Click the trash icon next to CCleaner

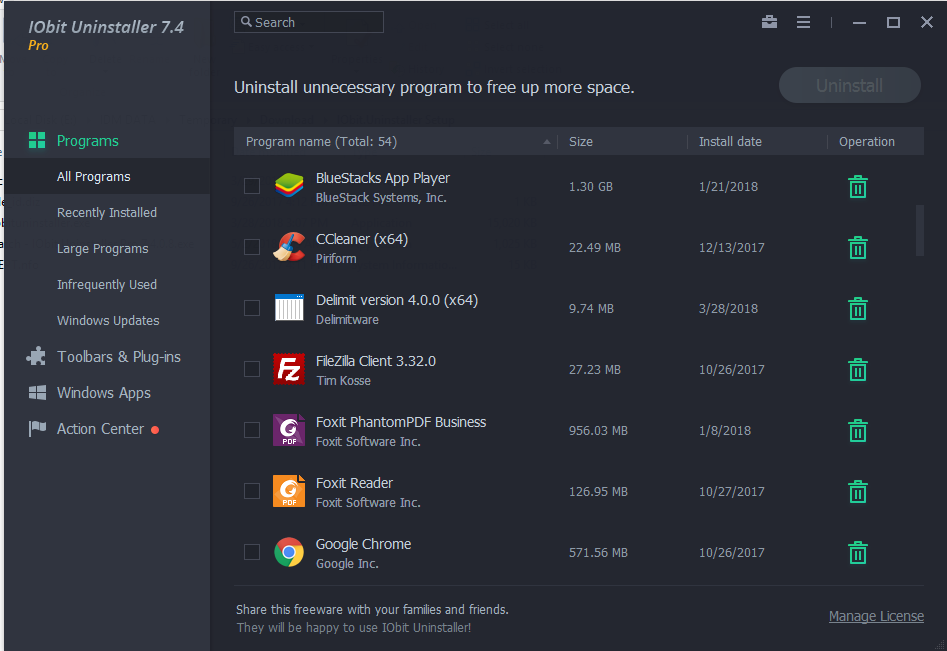click(x=857, y=247)
